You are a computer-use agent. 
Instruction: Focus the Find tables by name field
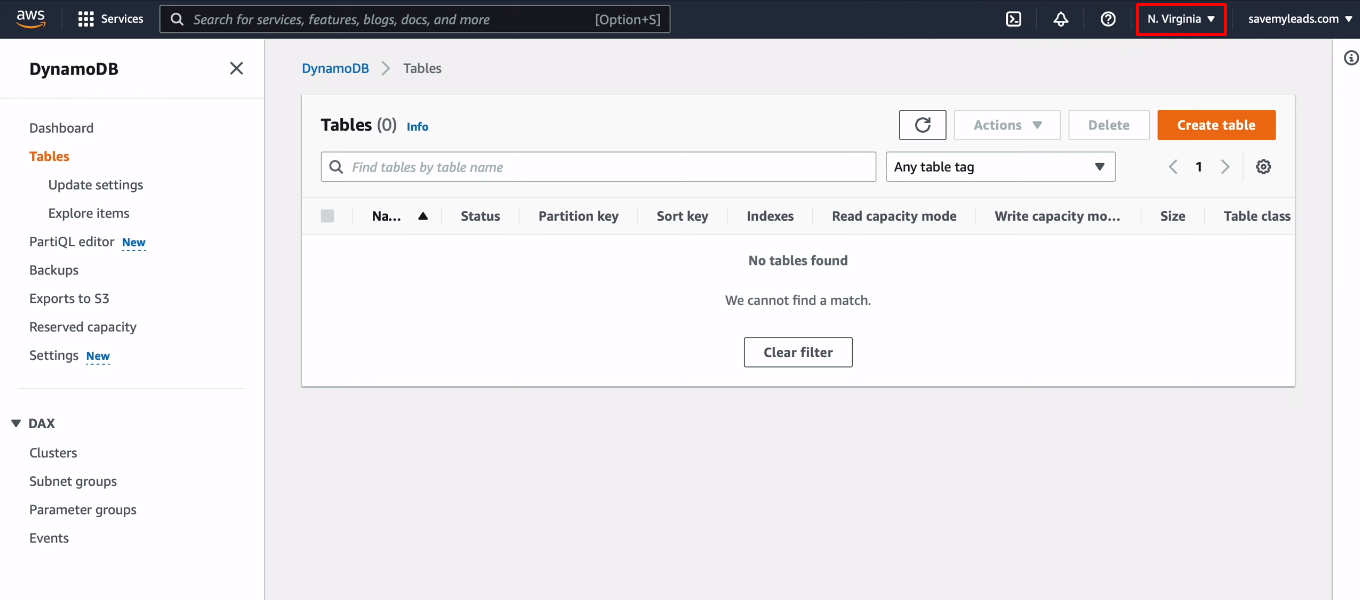(598, 167)
